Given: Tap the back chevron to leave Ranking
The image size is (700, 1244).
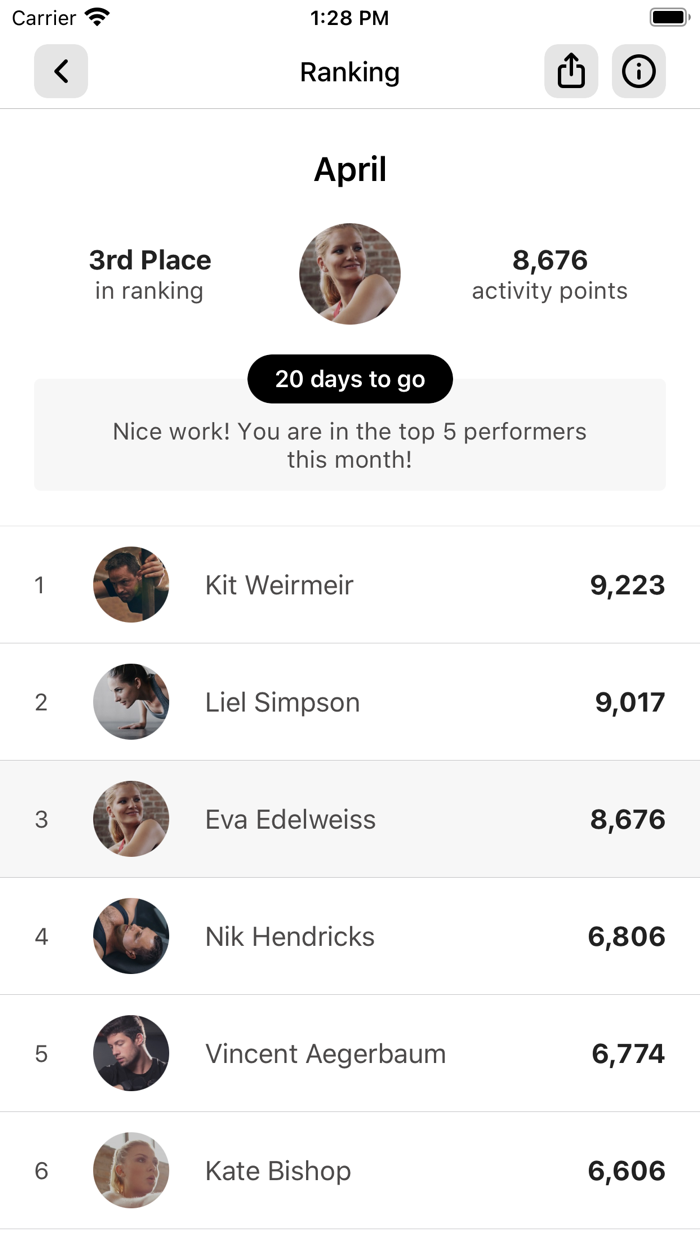Looking at the screenshot, I should [x=60, y=71].
